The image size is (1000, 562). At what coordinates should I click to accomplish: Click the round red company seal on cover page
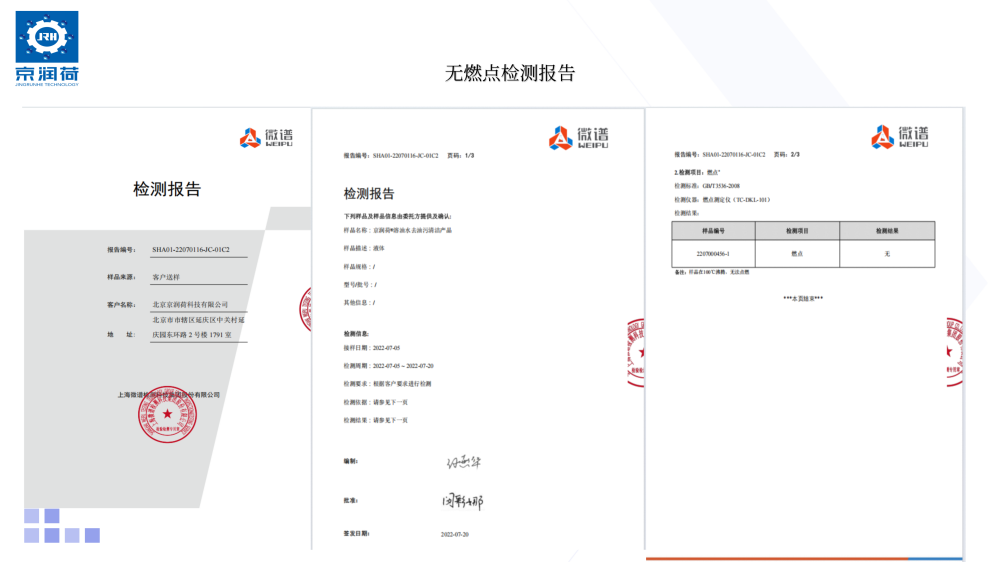coord(167,415)
